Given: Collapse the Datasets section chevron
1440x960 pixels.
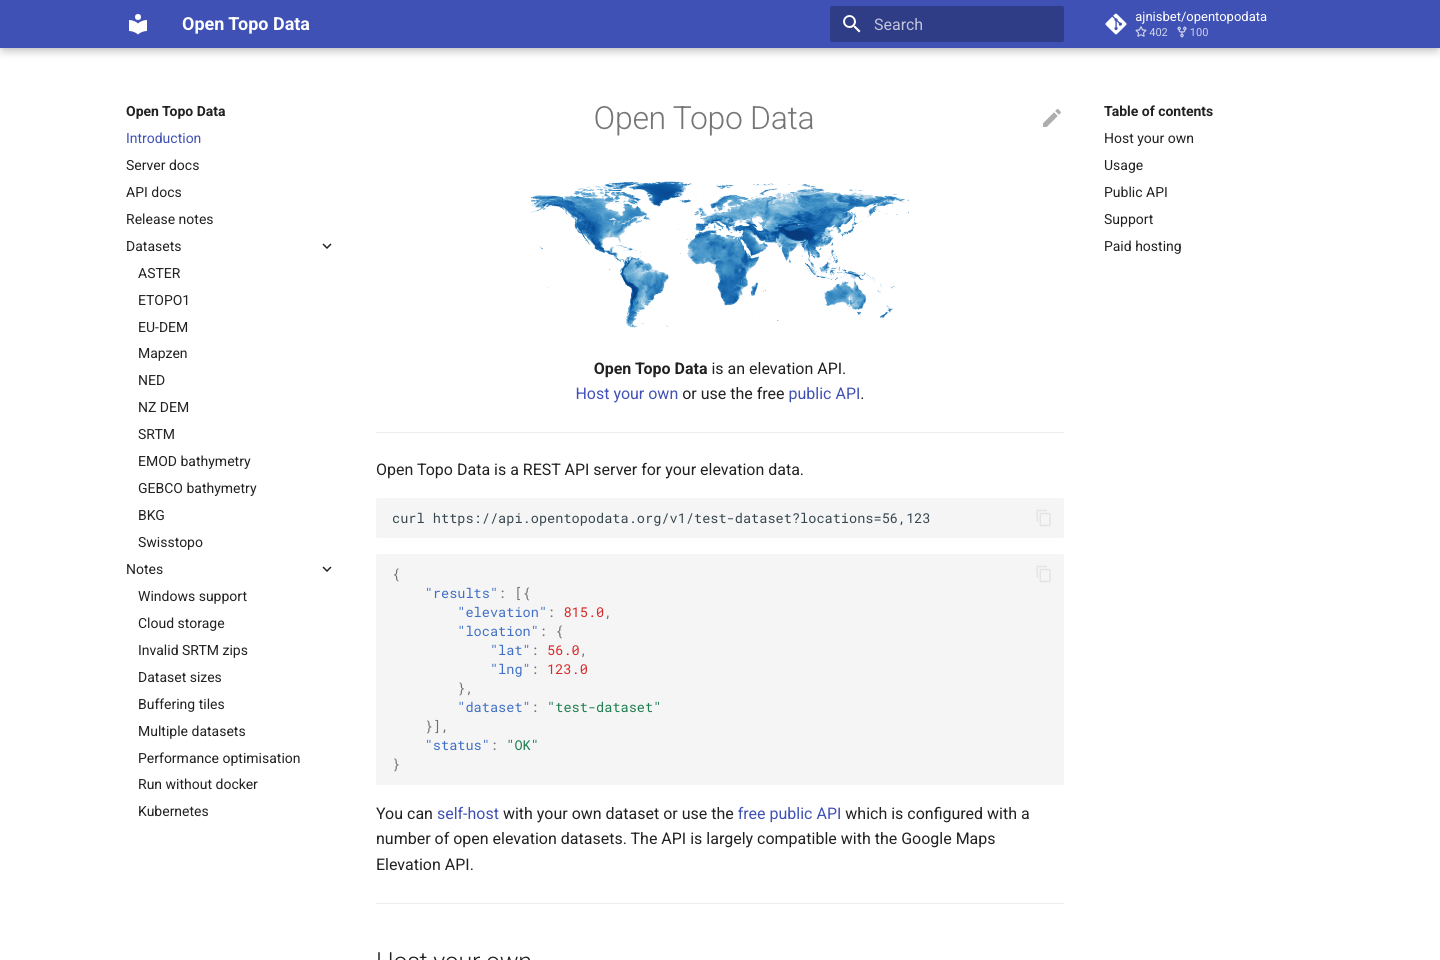Looking at the screenshot, I should pyautogui.click(x=327, y=245).
